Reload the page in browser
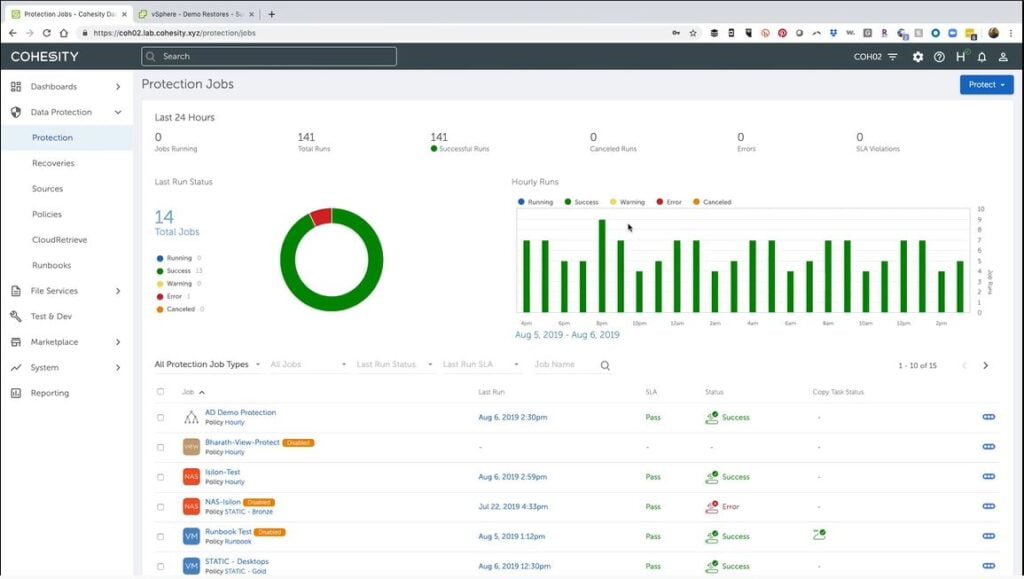This screenshot has height=579, width=1024. [46, 33]
